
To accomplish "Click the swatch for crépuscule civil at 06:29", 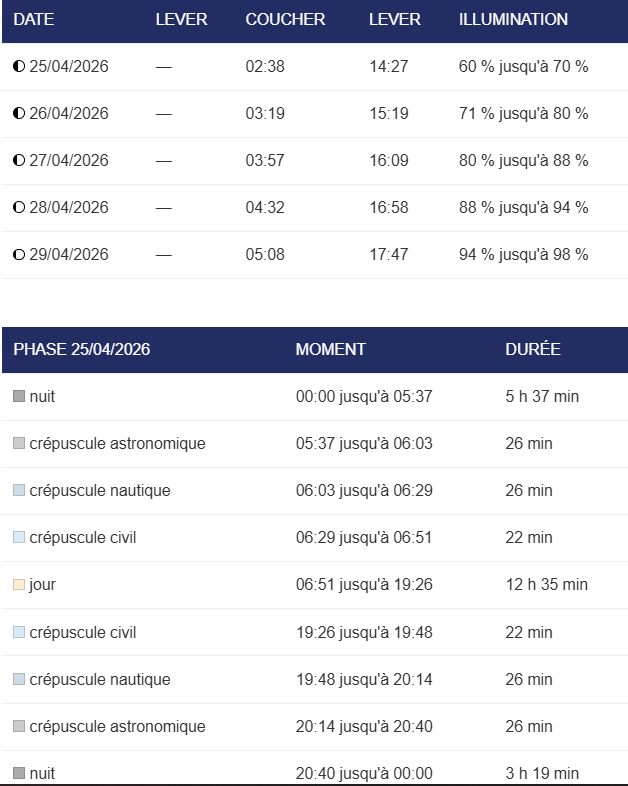I will pos(19,538).
